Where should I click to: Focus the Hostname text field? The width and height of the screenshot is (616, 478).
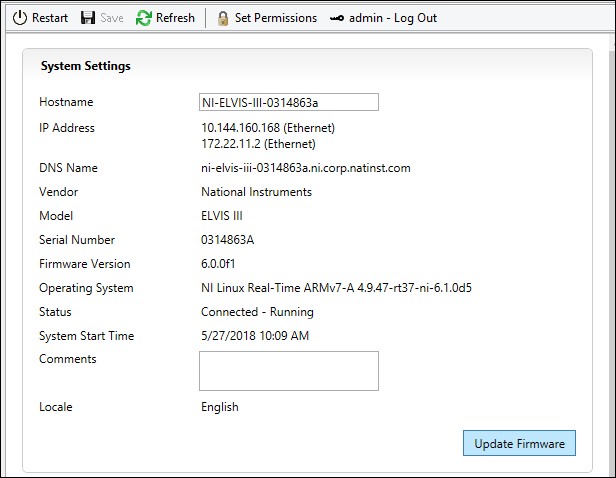(x=288, y=102)
